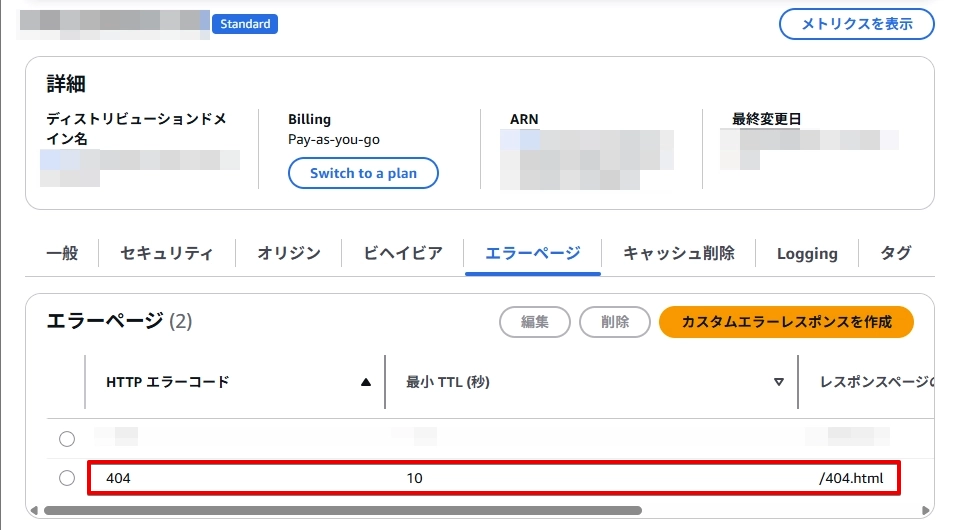956x530 pixels.
Task: Click the HTTP エラーコード column header
Action: [x=168, y=382]
